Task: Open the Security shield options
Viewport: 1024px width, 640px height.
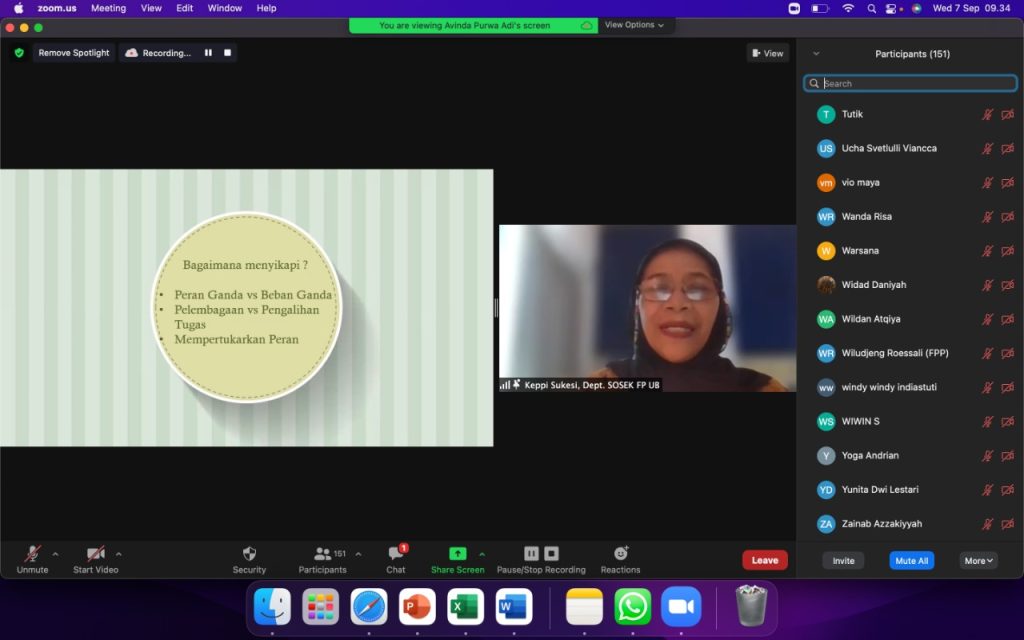Action: [249, 560]
